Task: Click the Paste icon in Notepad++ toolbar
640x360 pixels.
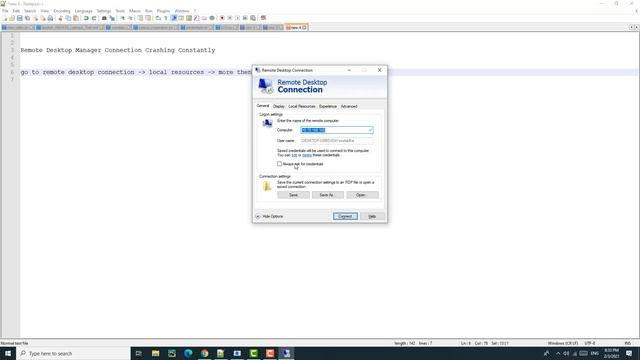Action: point(76,18)
